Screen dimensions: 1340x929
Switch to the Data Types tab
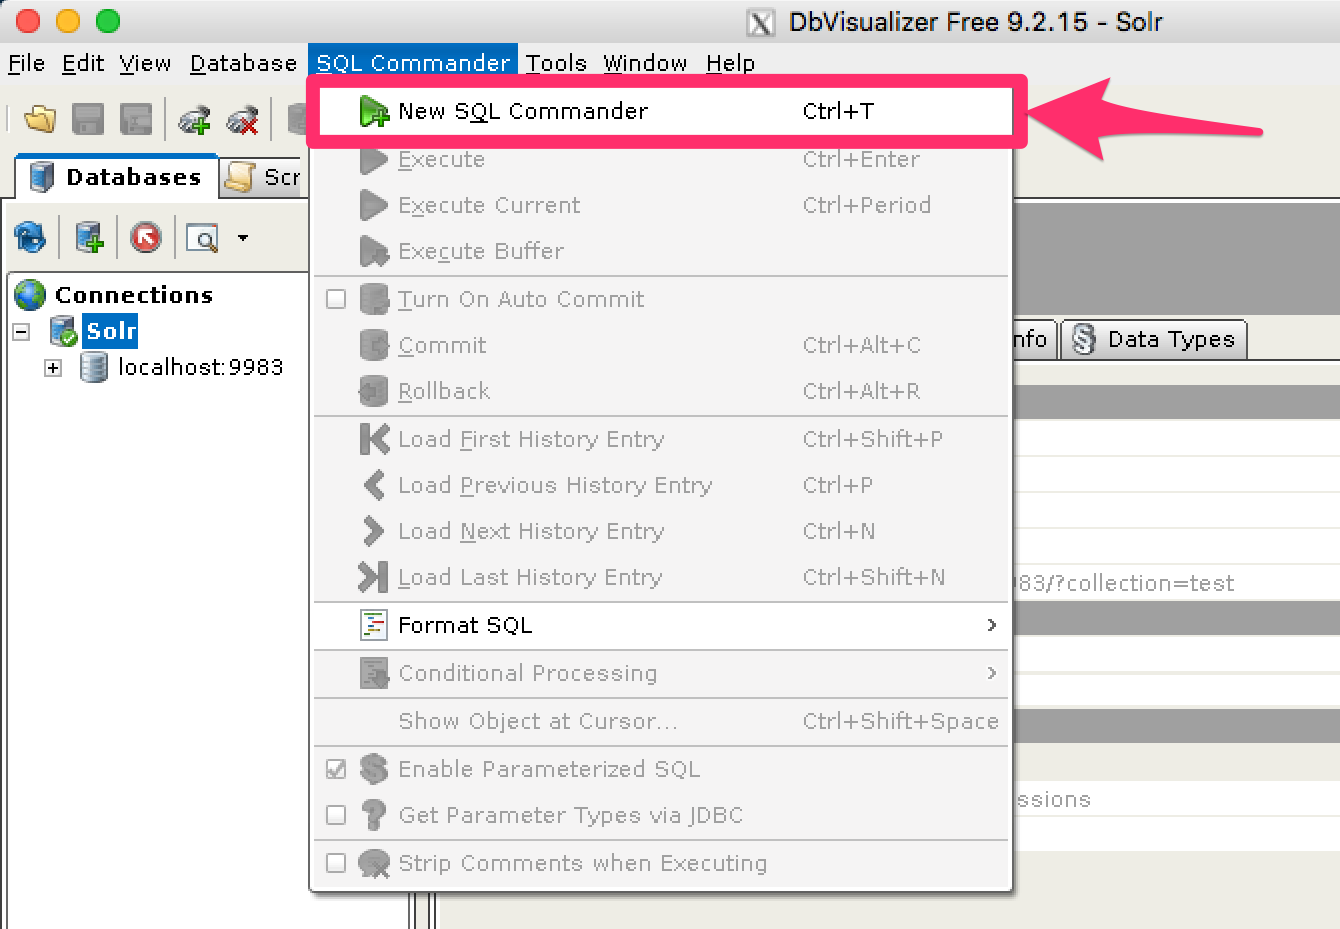tap(1155, 340)
